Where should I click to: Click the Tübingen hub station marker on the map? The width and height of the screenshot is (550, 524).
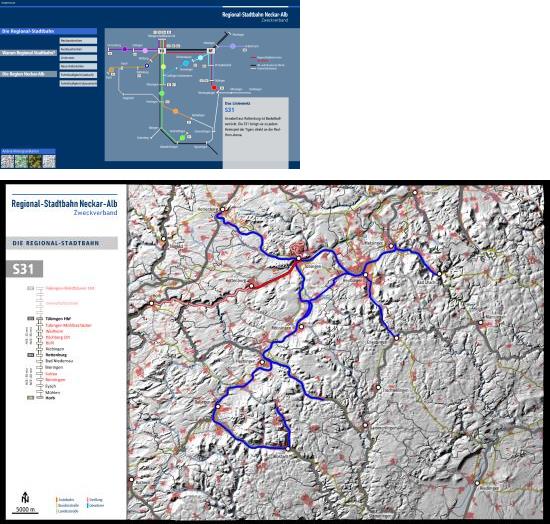click(x=299, y=258)
